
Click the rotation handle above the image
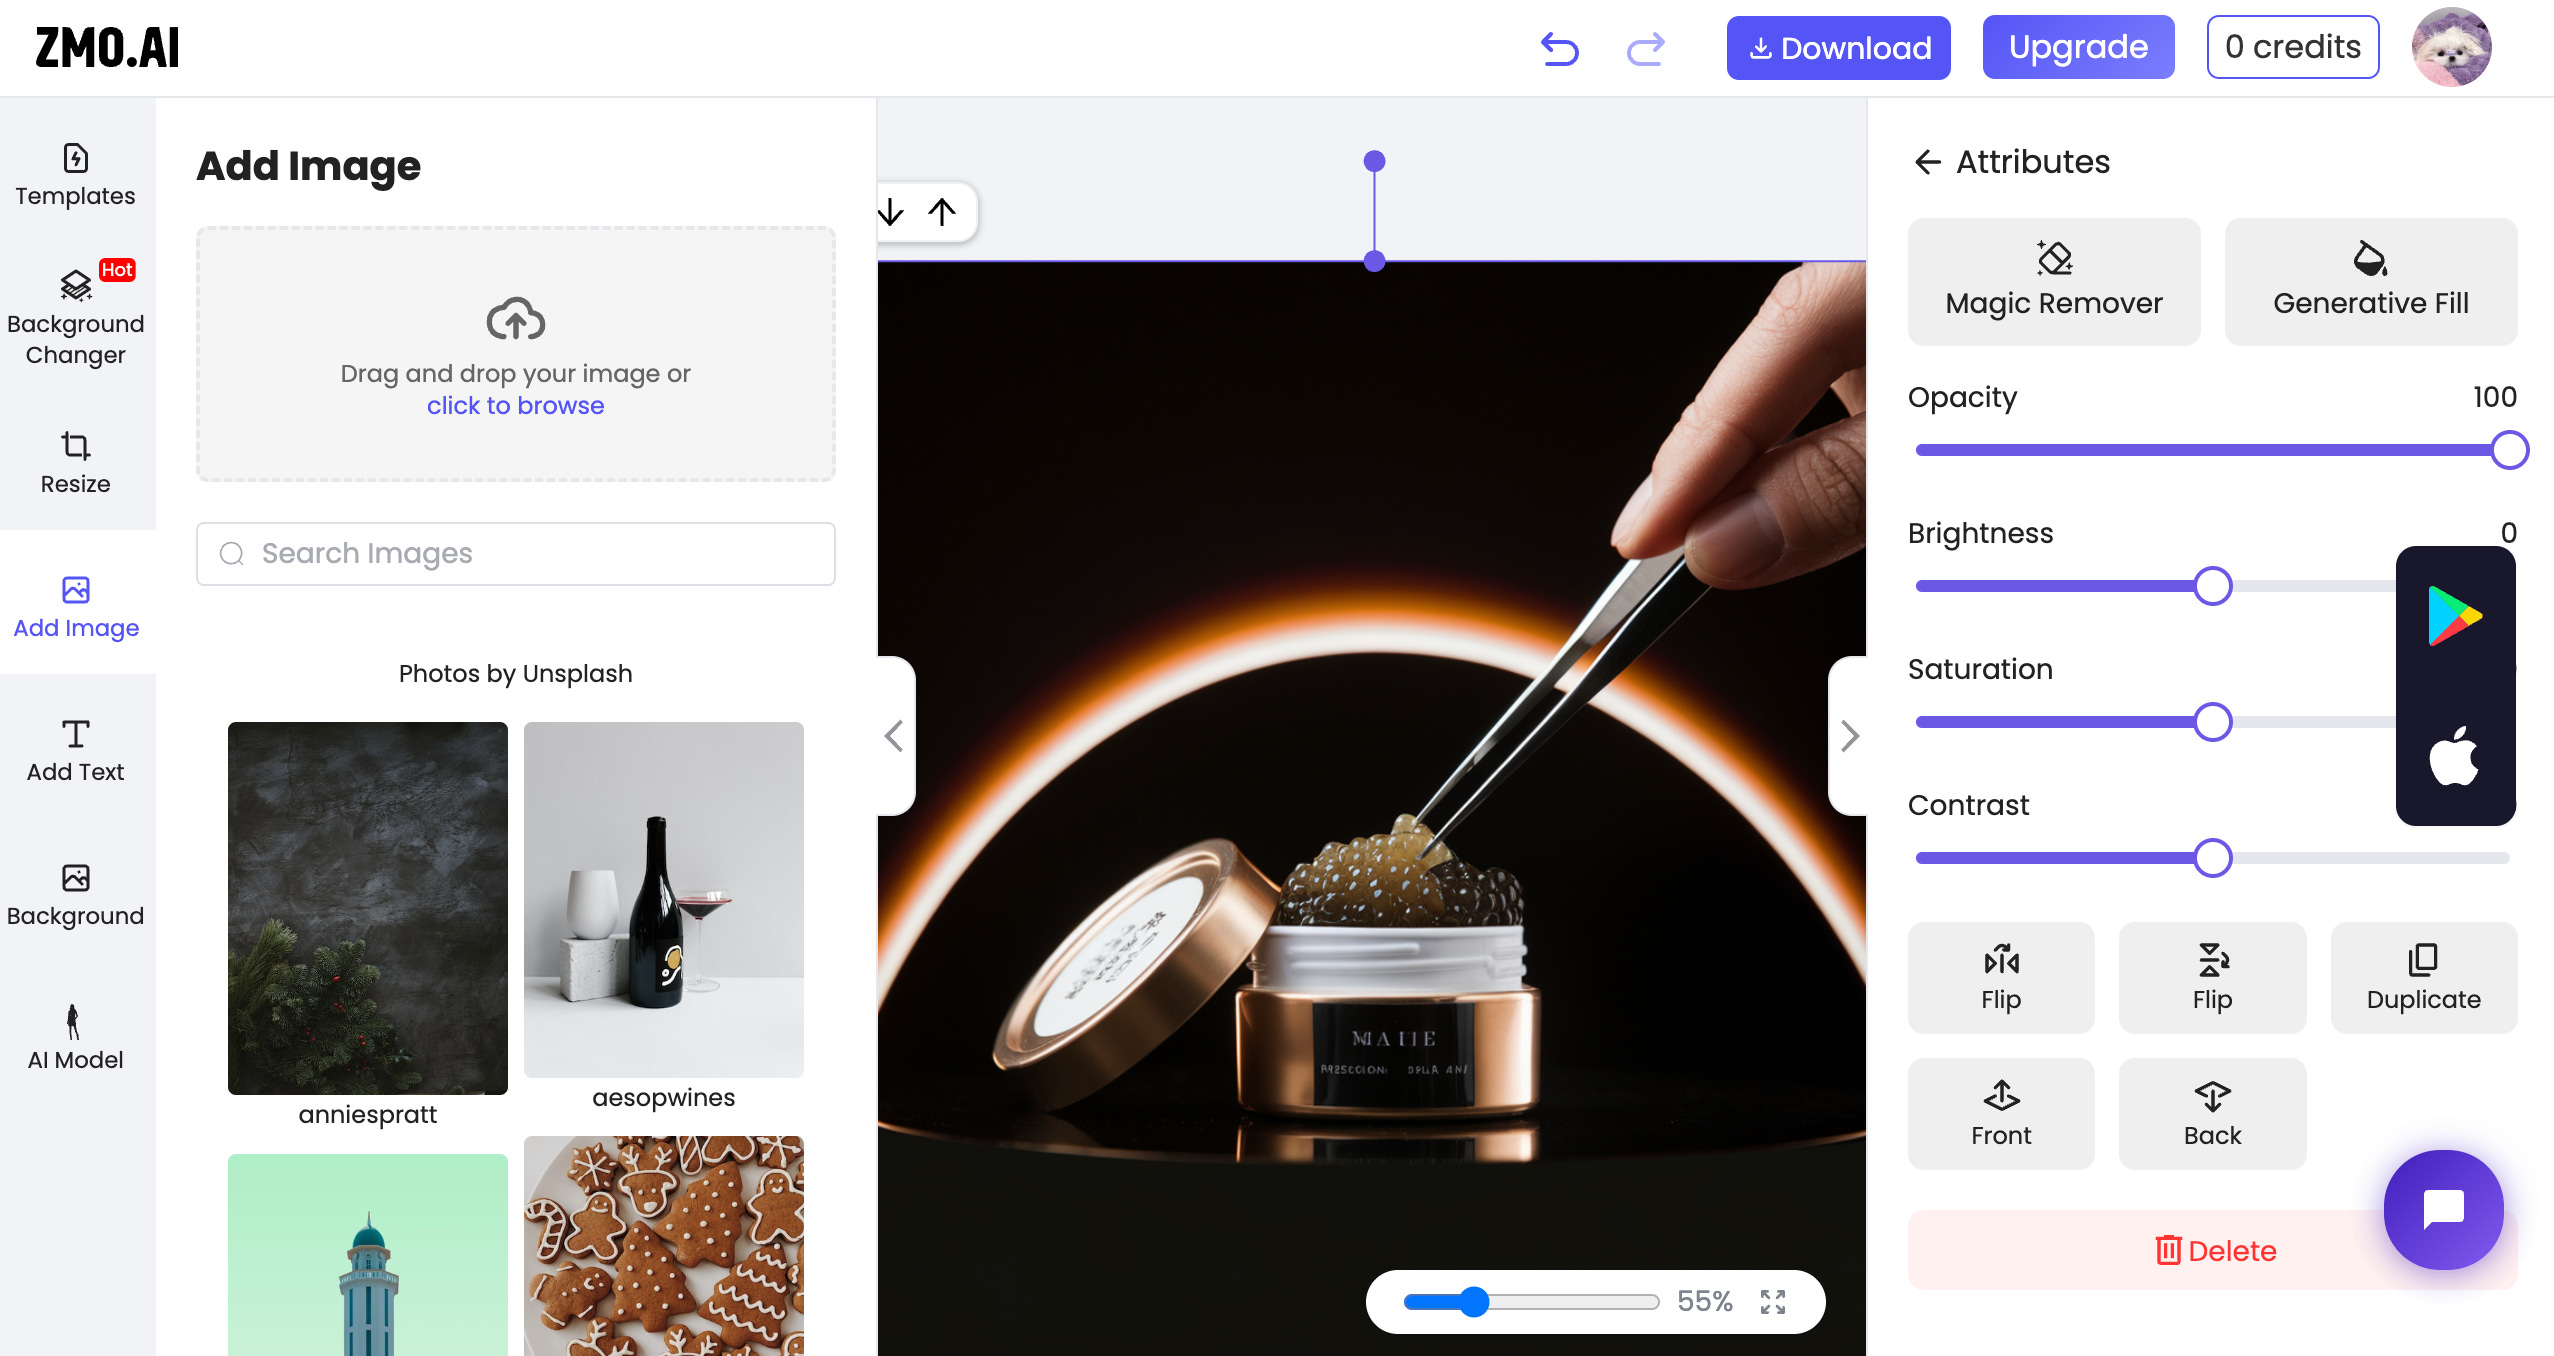1375,161
